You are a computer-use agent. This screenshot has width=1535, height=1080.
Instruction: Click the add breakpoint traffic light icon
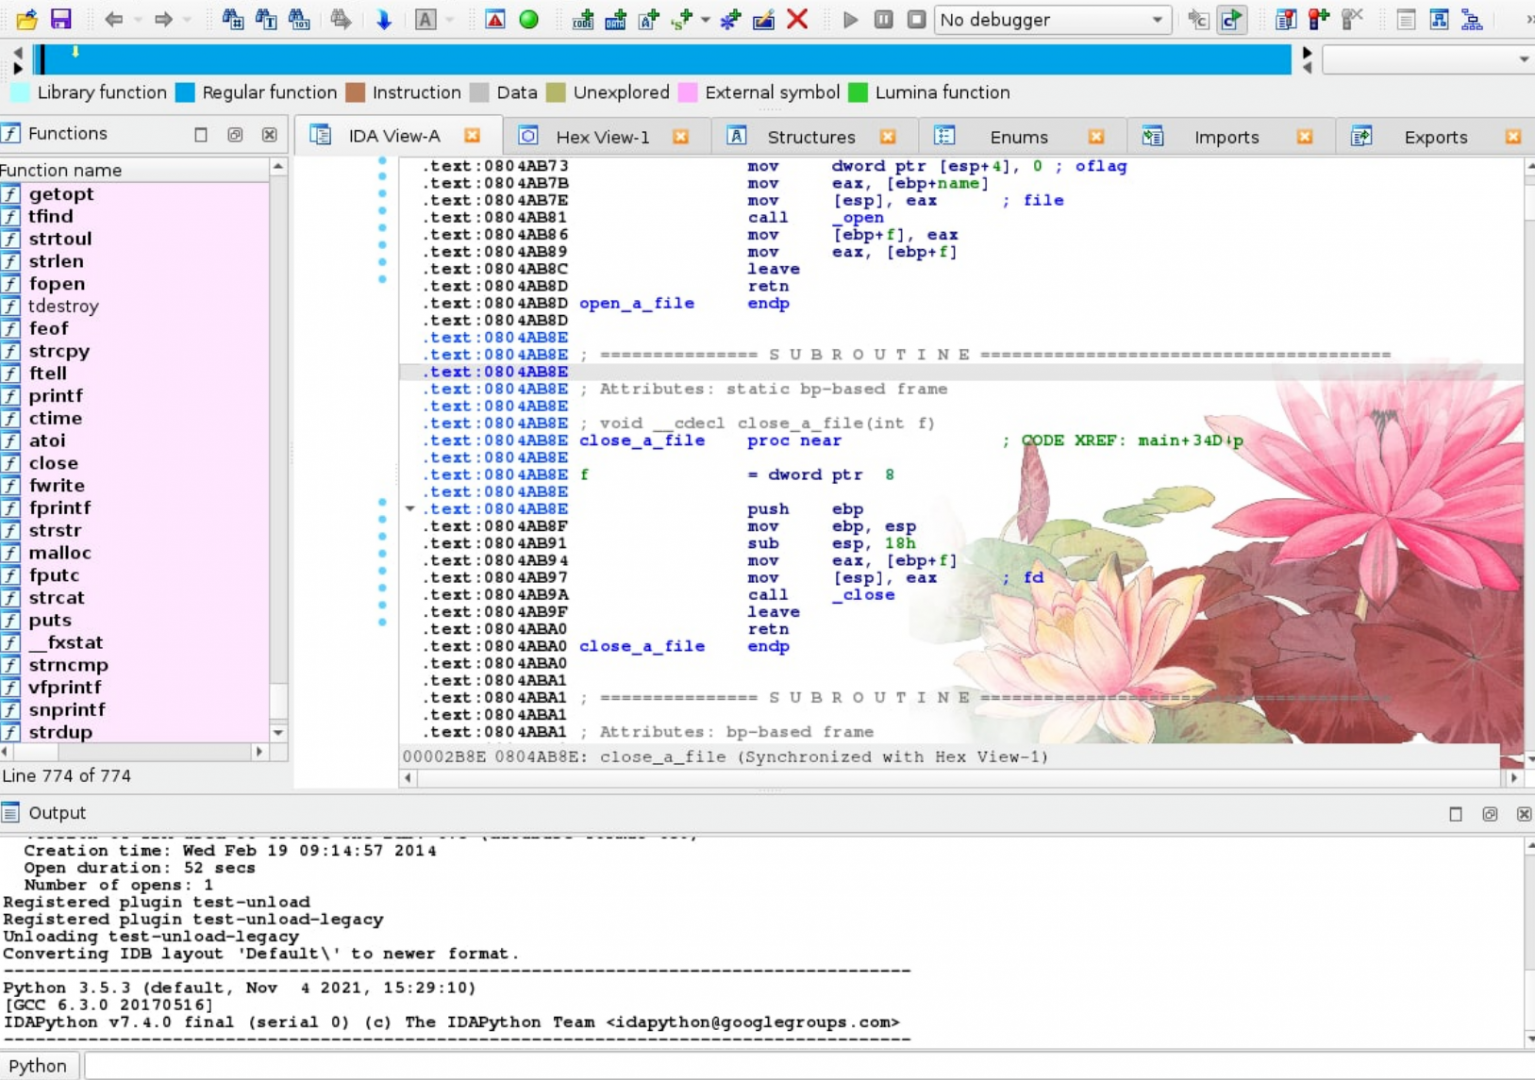(x=1319, y=19)
